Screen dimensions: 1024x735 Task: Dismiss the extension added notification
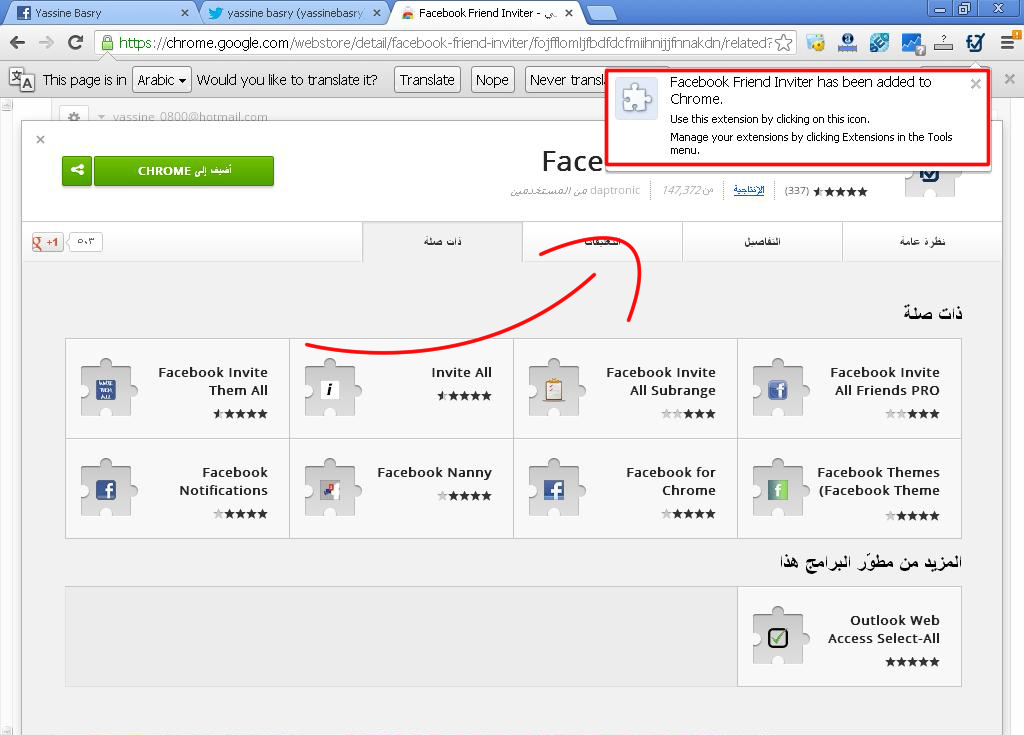[975, 84]
